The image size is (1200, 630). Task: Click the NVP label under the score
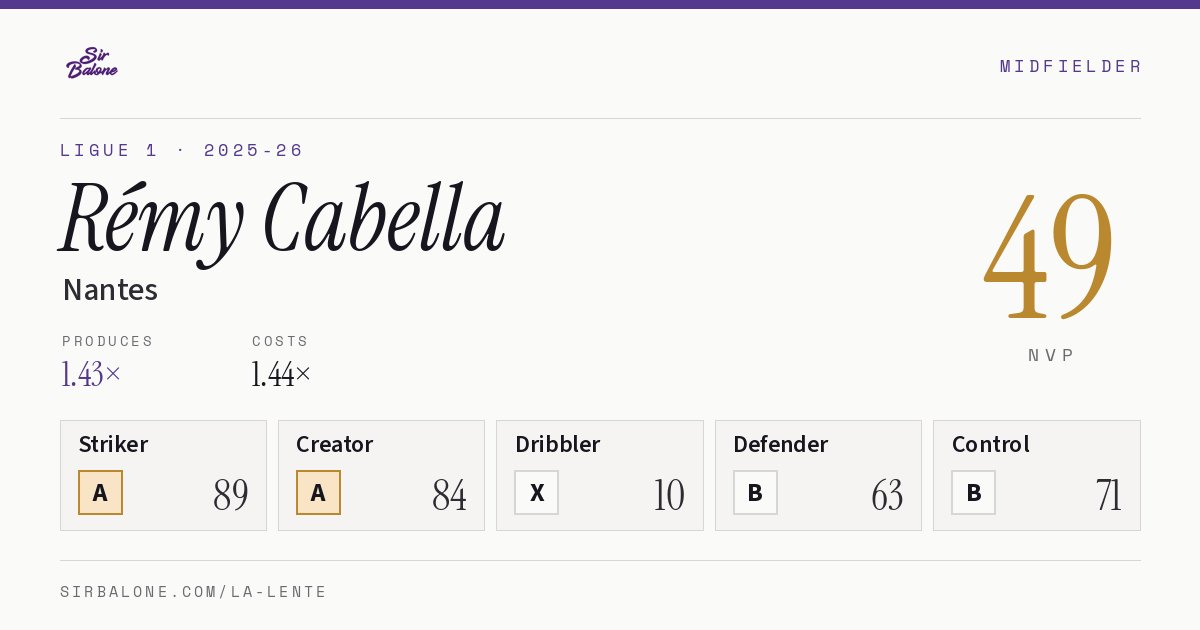1051,355
